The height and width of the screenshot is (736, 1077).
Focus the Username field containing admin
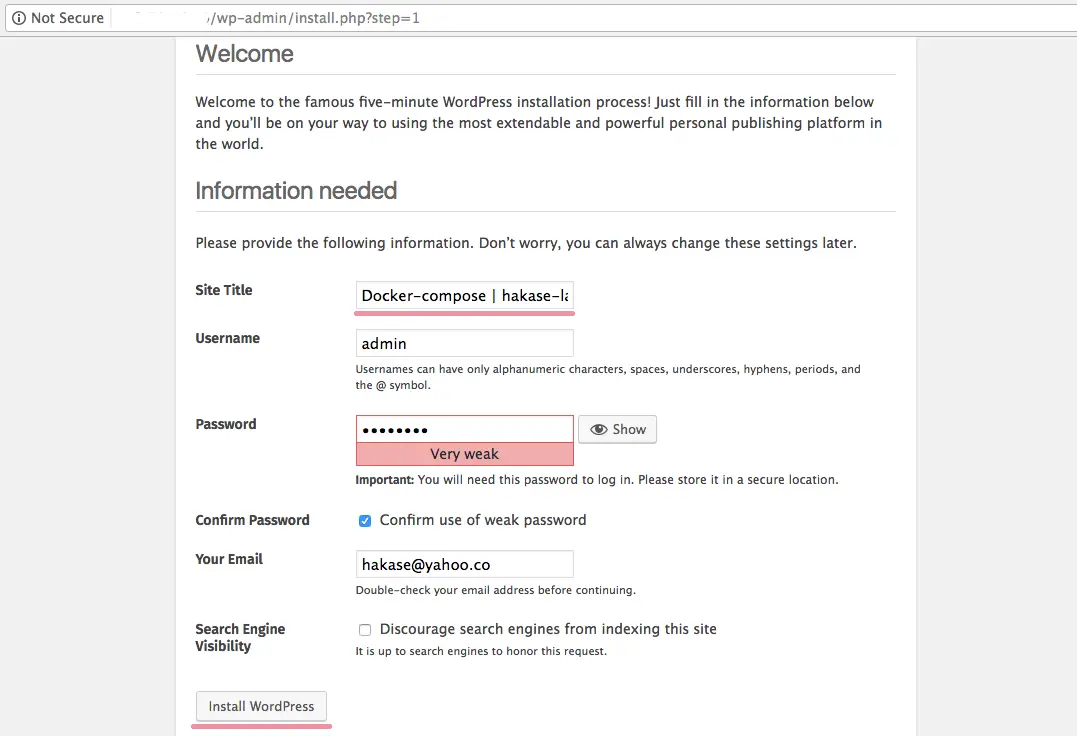[464, 343]
